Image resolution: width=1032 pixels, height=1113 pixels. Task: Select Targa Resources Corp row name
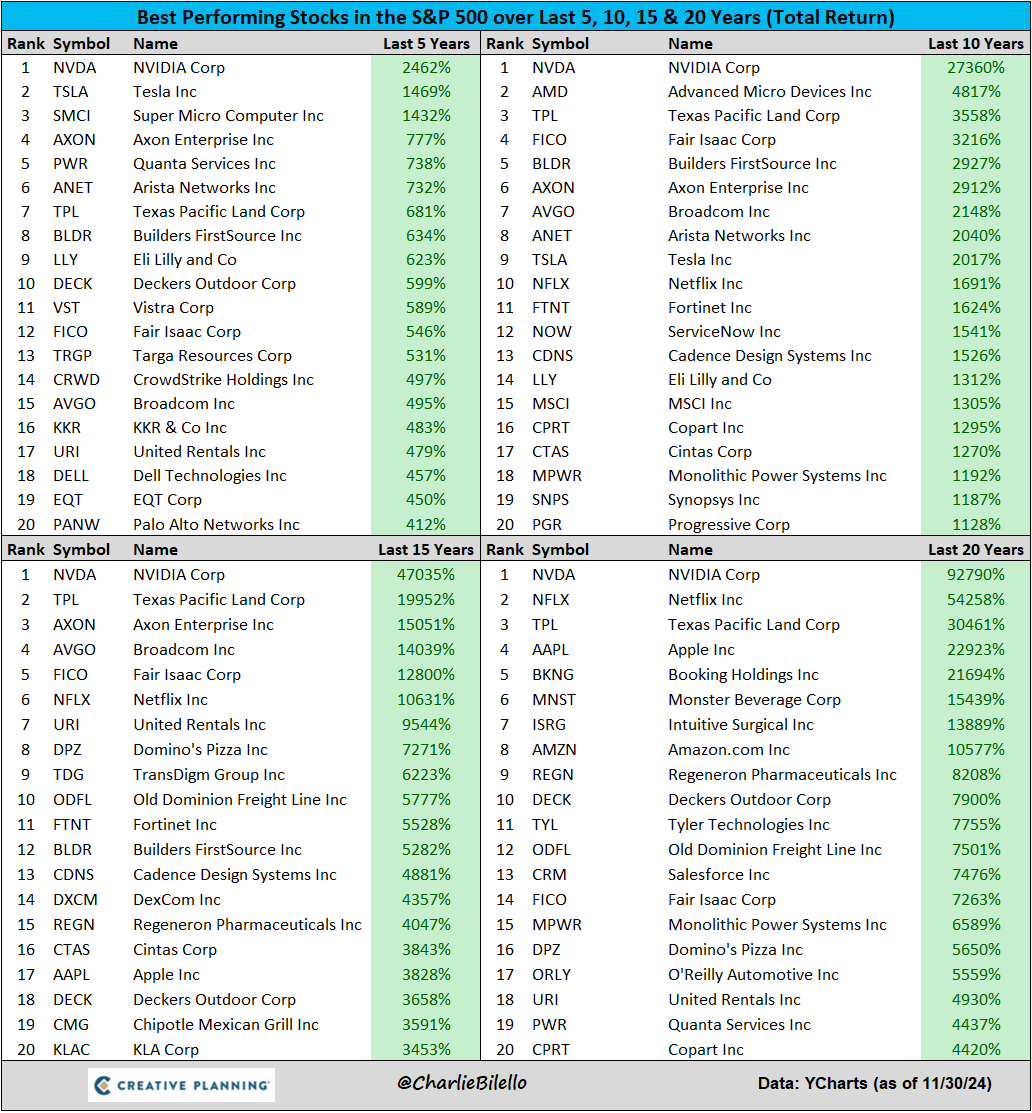(x=212, y=356)
